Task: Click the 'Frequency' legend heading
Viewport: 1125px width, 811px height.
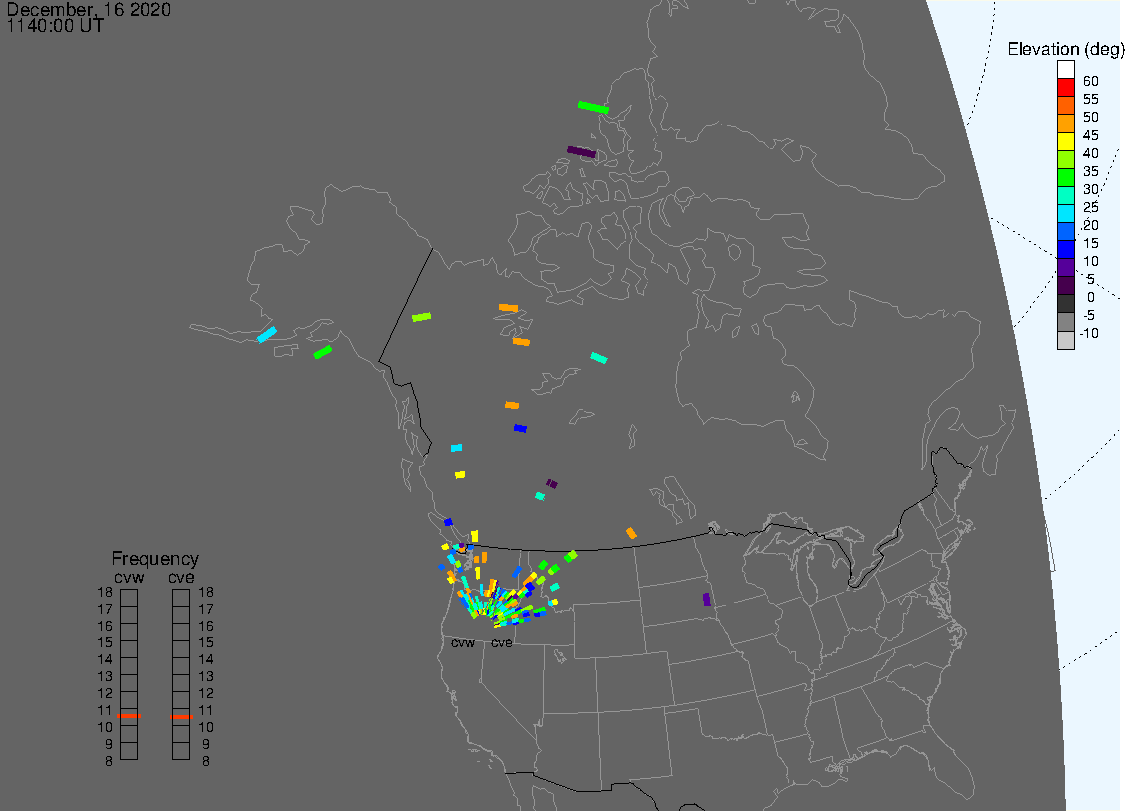Action: pos(155,558)
